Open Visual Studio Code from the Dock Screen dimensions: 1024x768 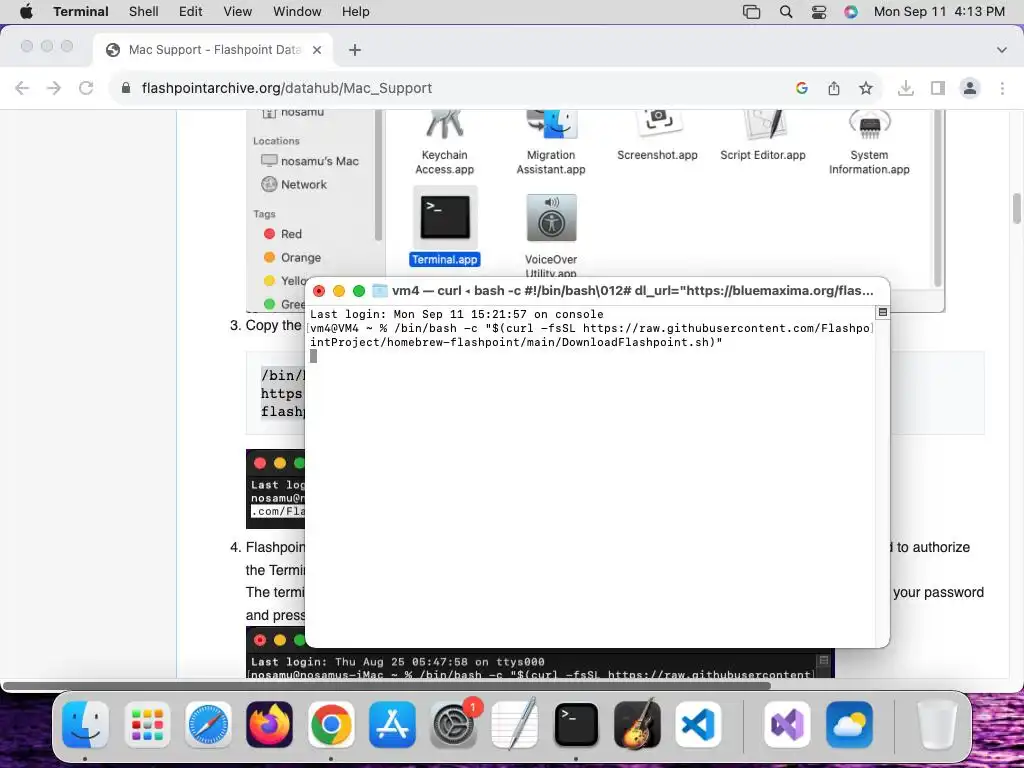pos(698,724)
